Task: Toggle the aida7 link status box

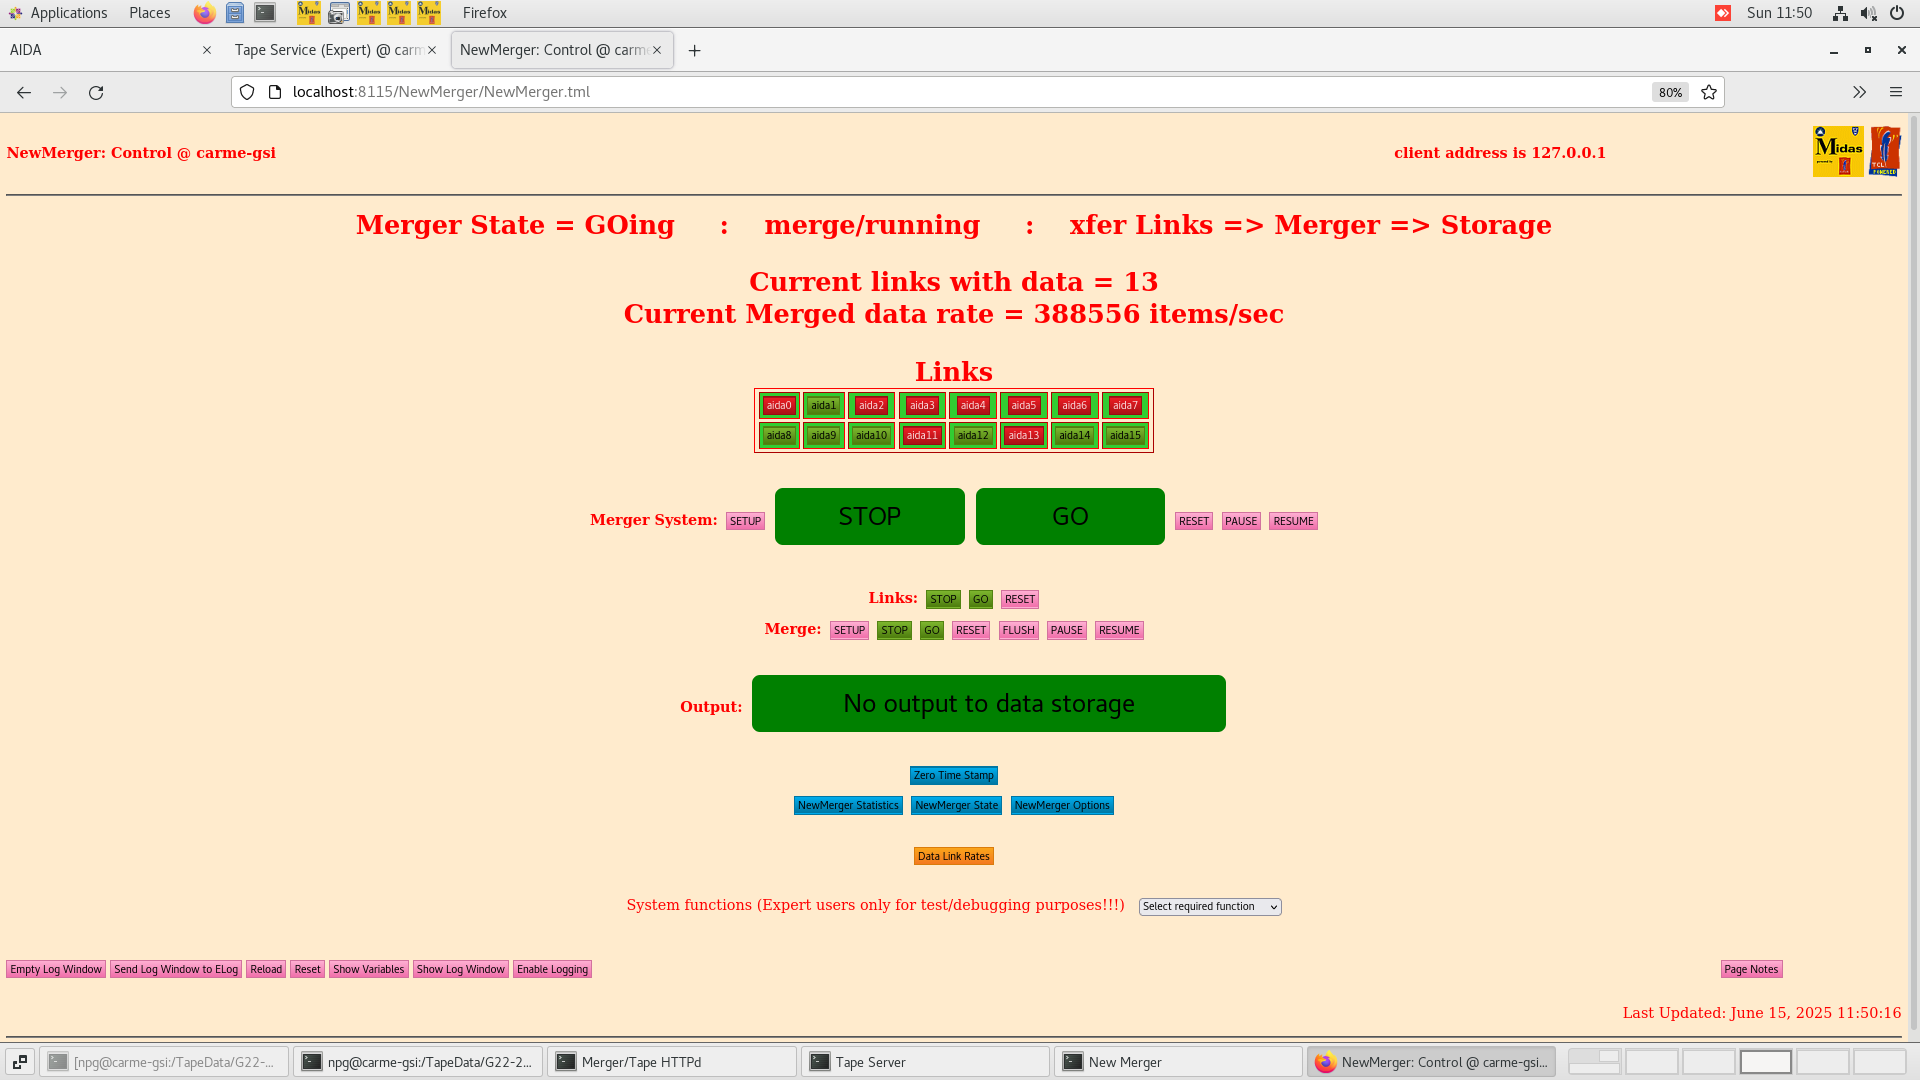Action: point(1125,405)
